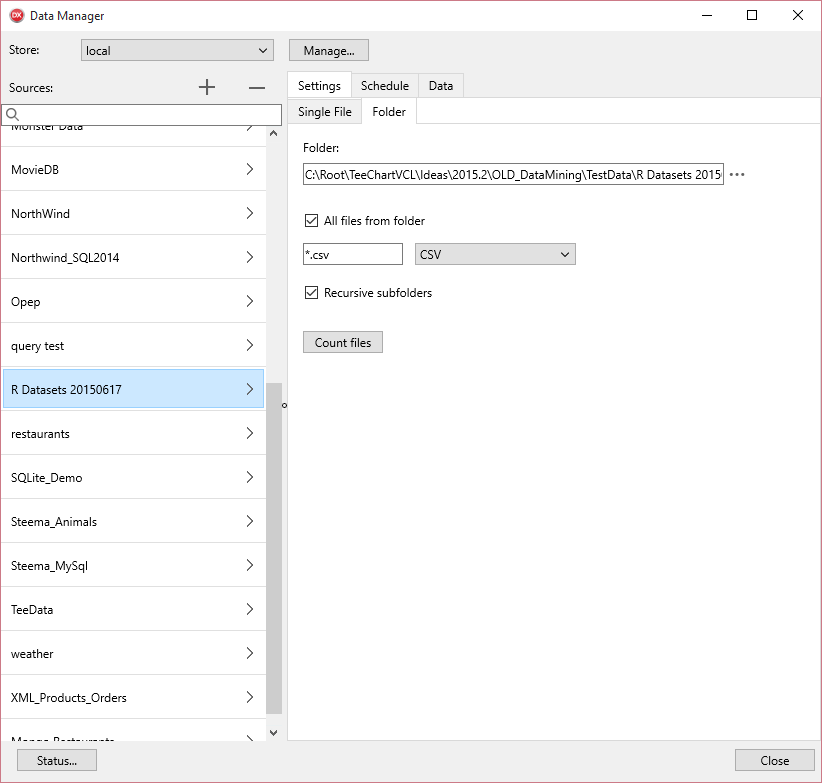Image resolution: width=822 pixels, height=783 pixels.
Task: Switch to the Settings tab
Action: click(319, 85)
